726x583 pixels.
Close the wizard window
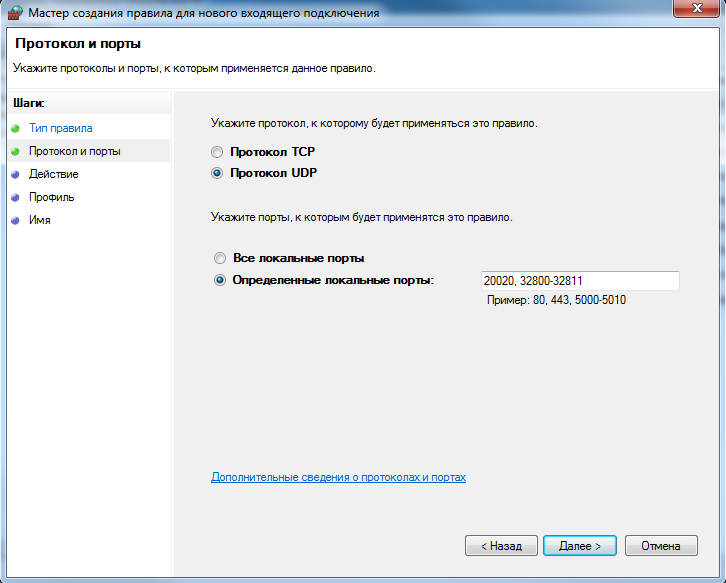(x=696, y=8)
